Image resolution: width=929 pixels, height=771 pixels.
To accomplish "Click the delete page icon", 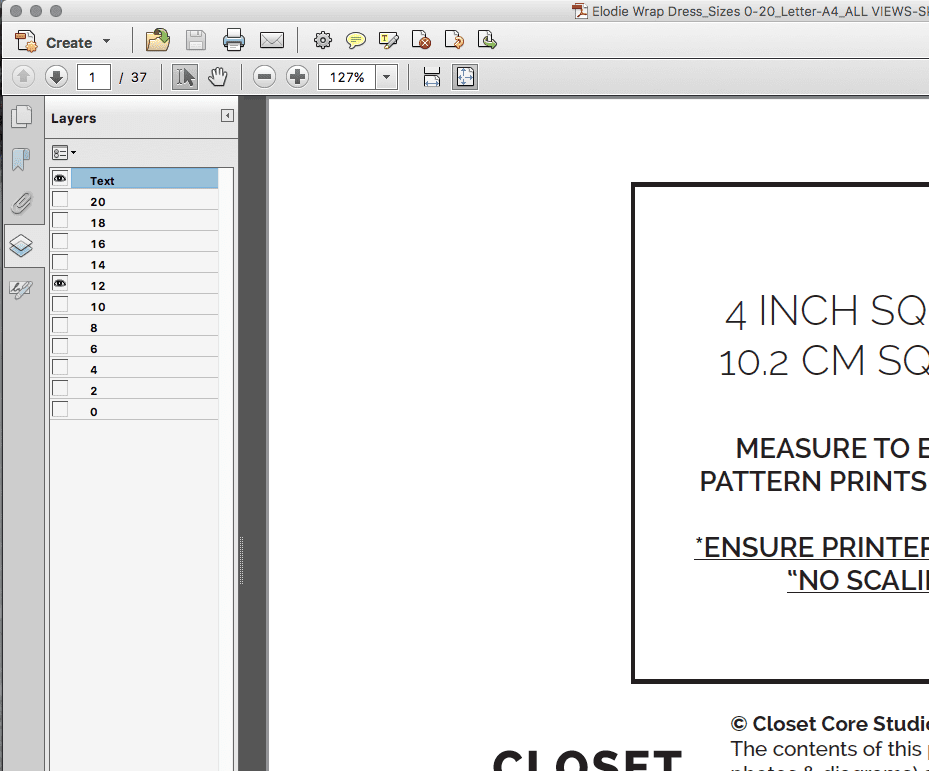I will pyautogui.click(x=421, y=40).
